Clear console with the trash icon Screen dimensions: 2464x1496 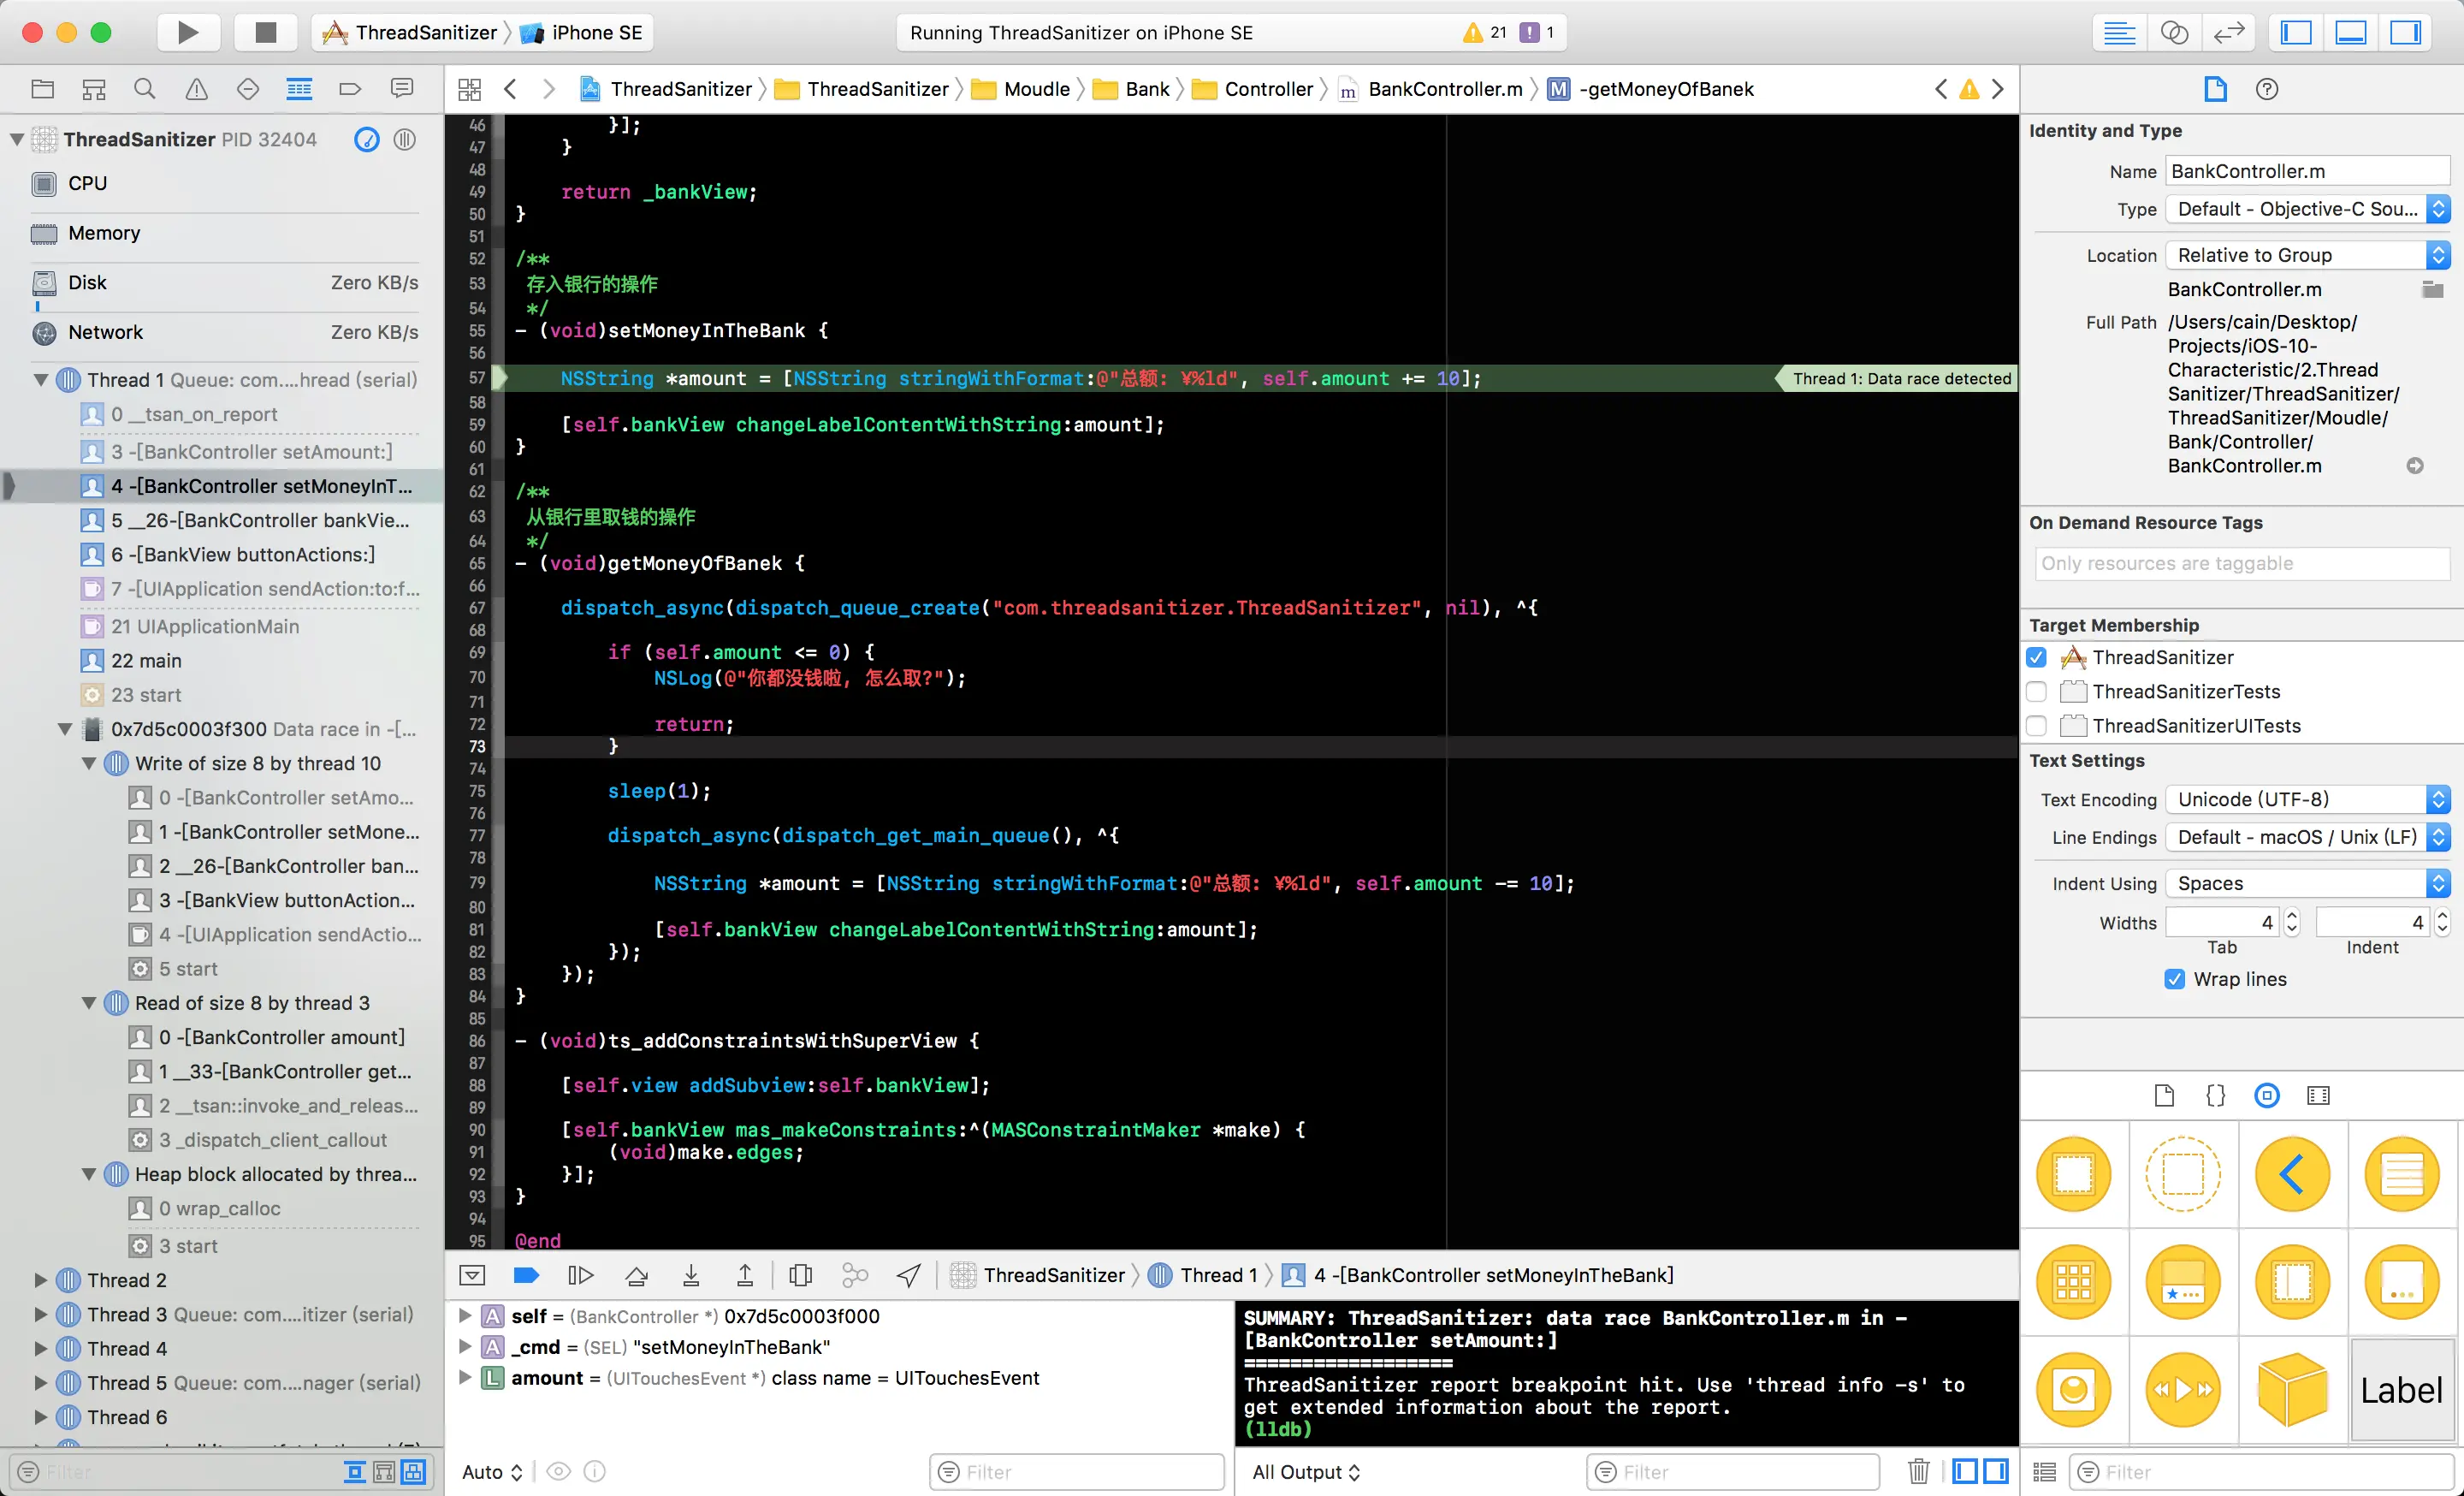1918,1471
